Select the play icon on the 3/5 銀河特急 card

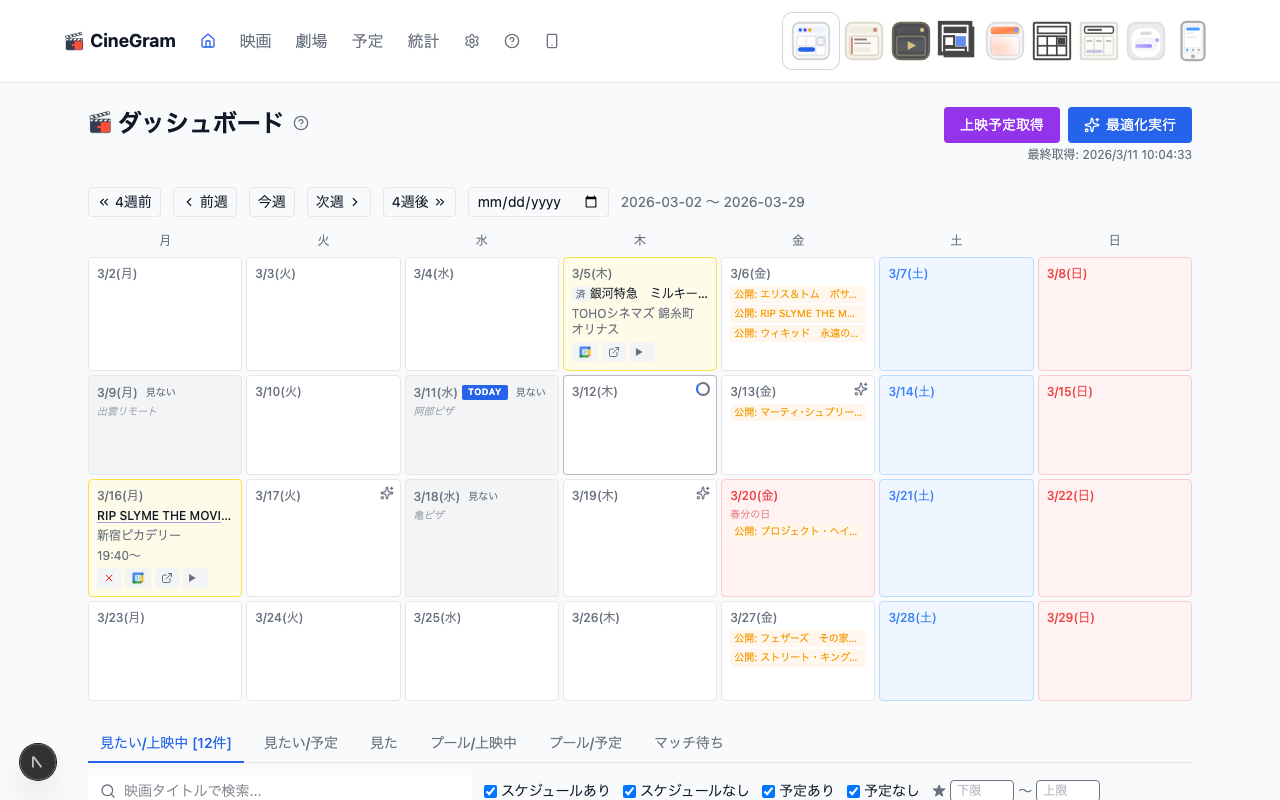(x=639, y=352)
